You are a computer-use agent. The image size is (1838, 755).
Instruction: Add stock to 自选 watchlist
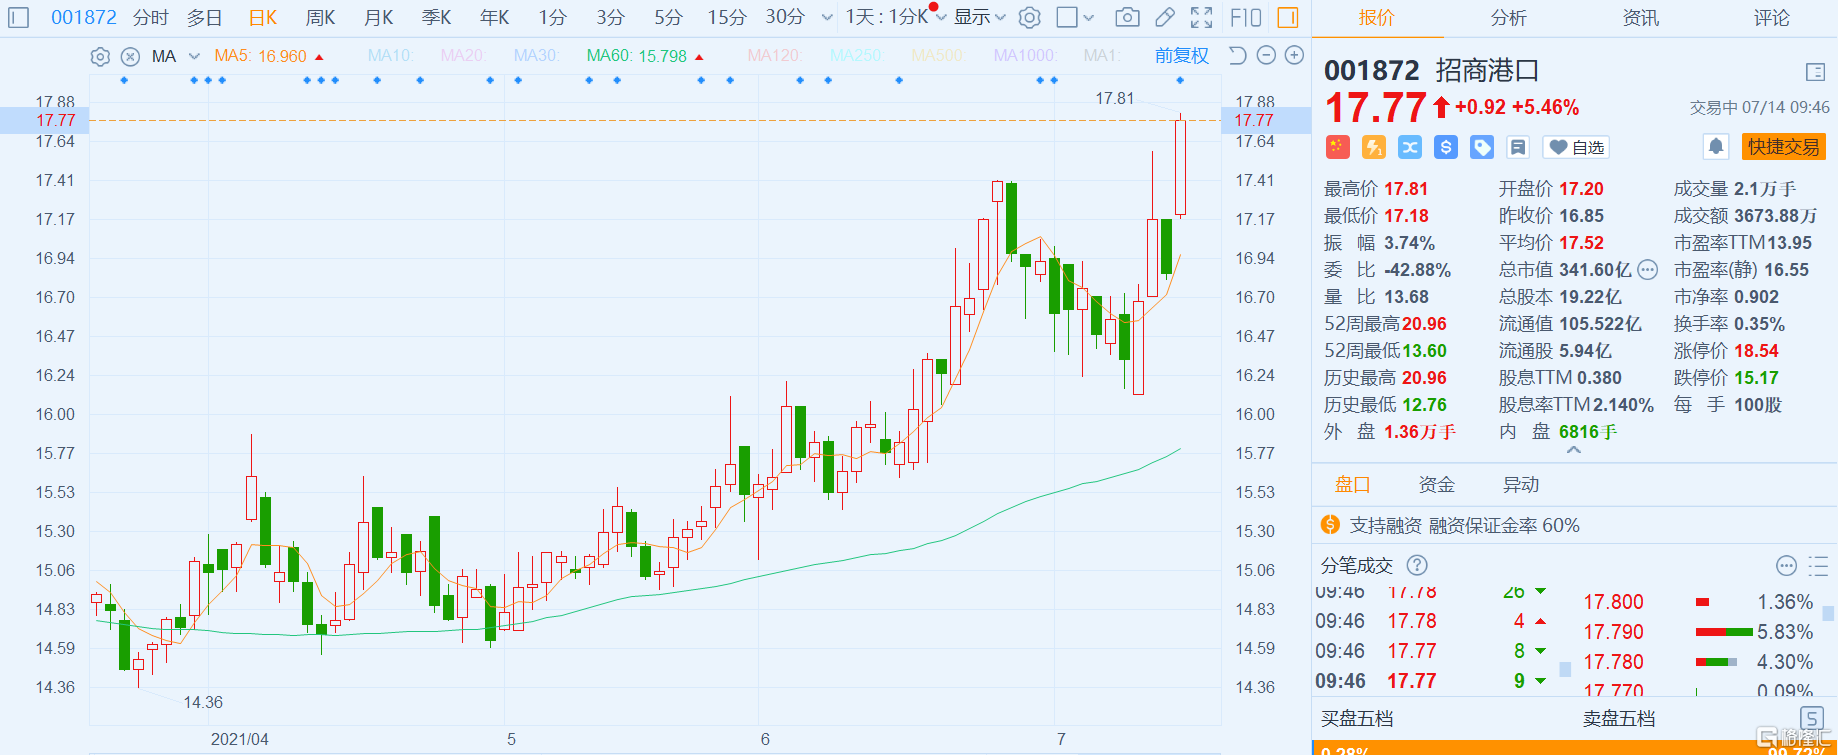coord(1576,147)
